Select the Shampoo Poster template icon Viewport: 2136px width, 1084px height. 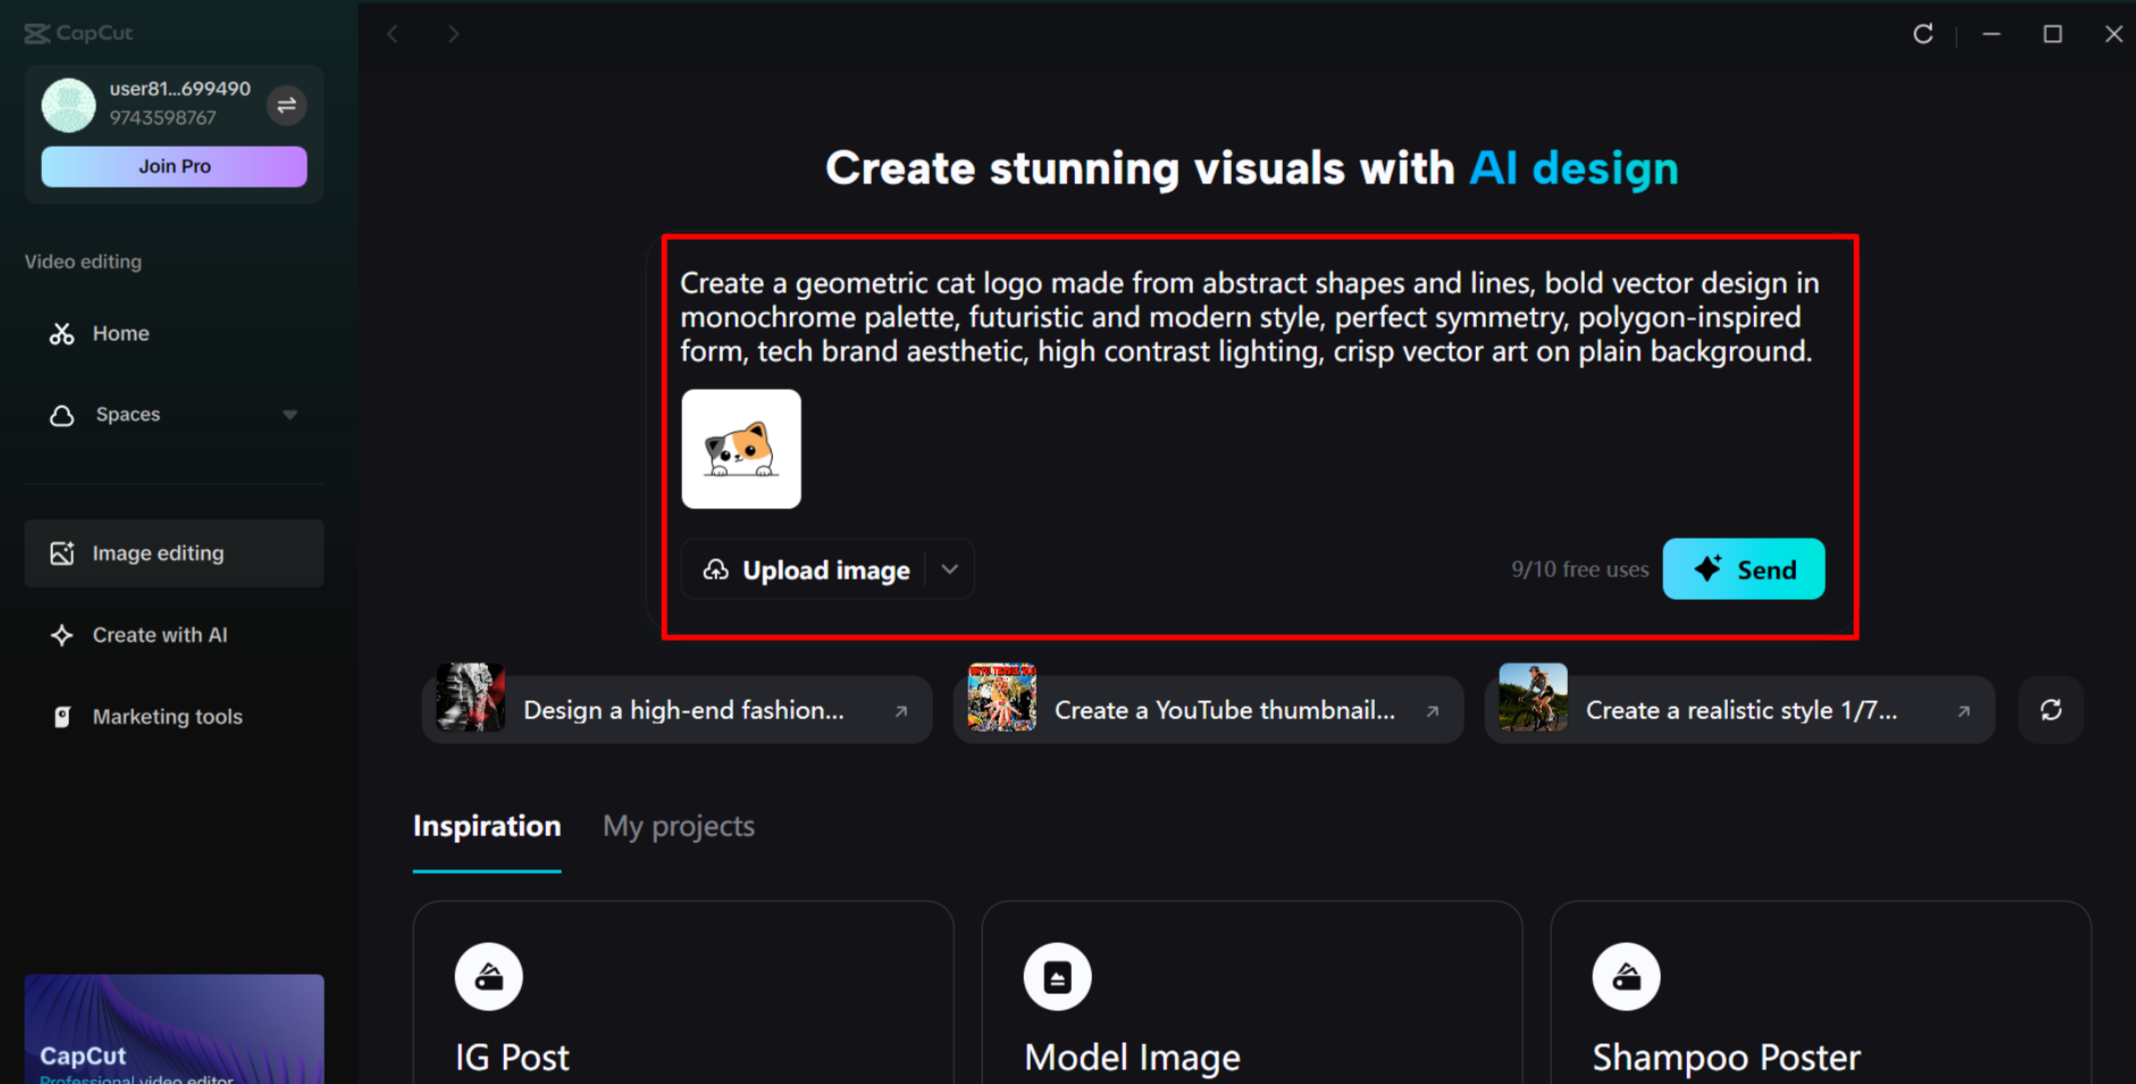1625,975
